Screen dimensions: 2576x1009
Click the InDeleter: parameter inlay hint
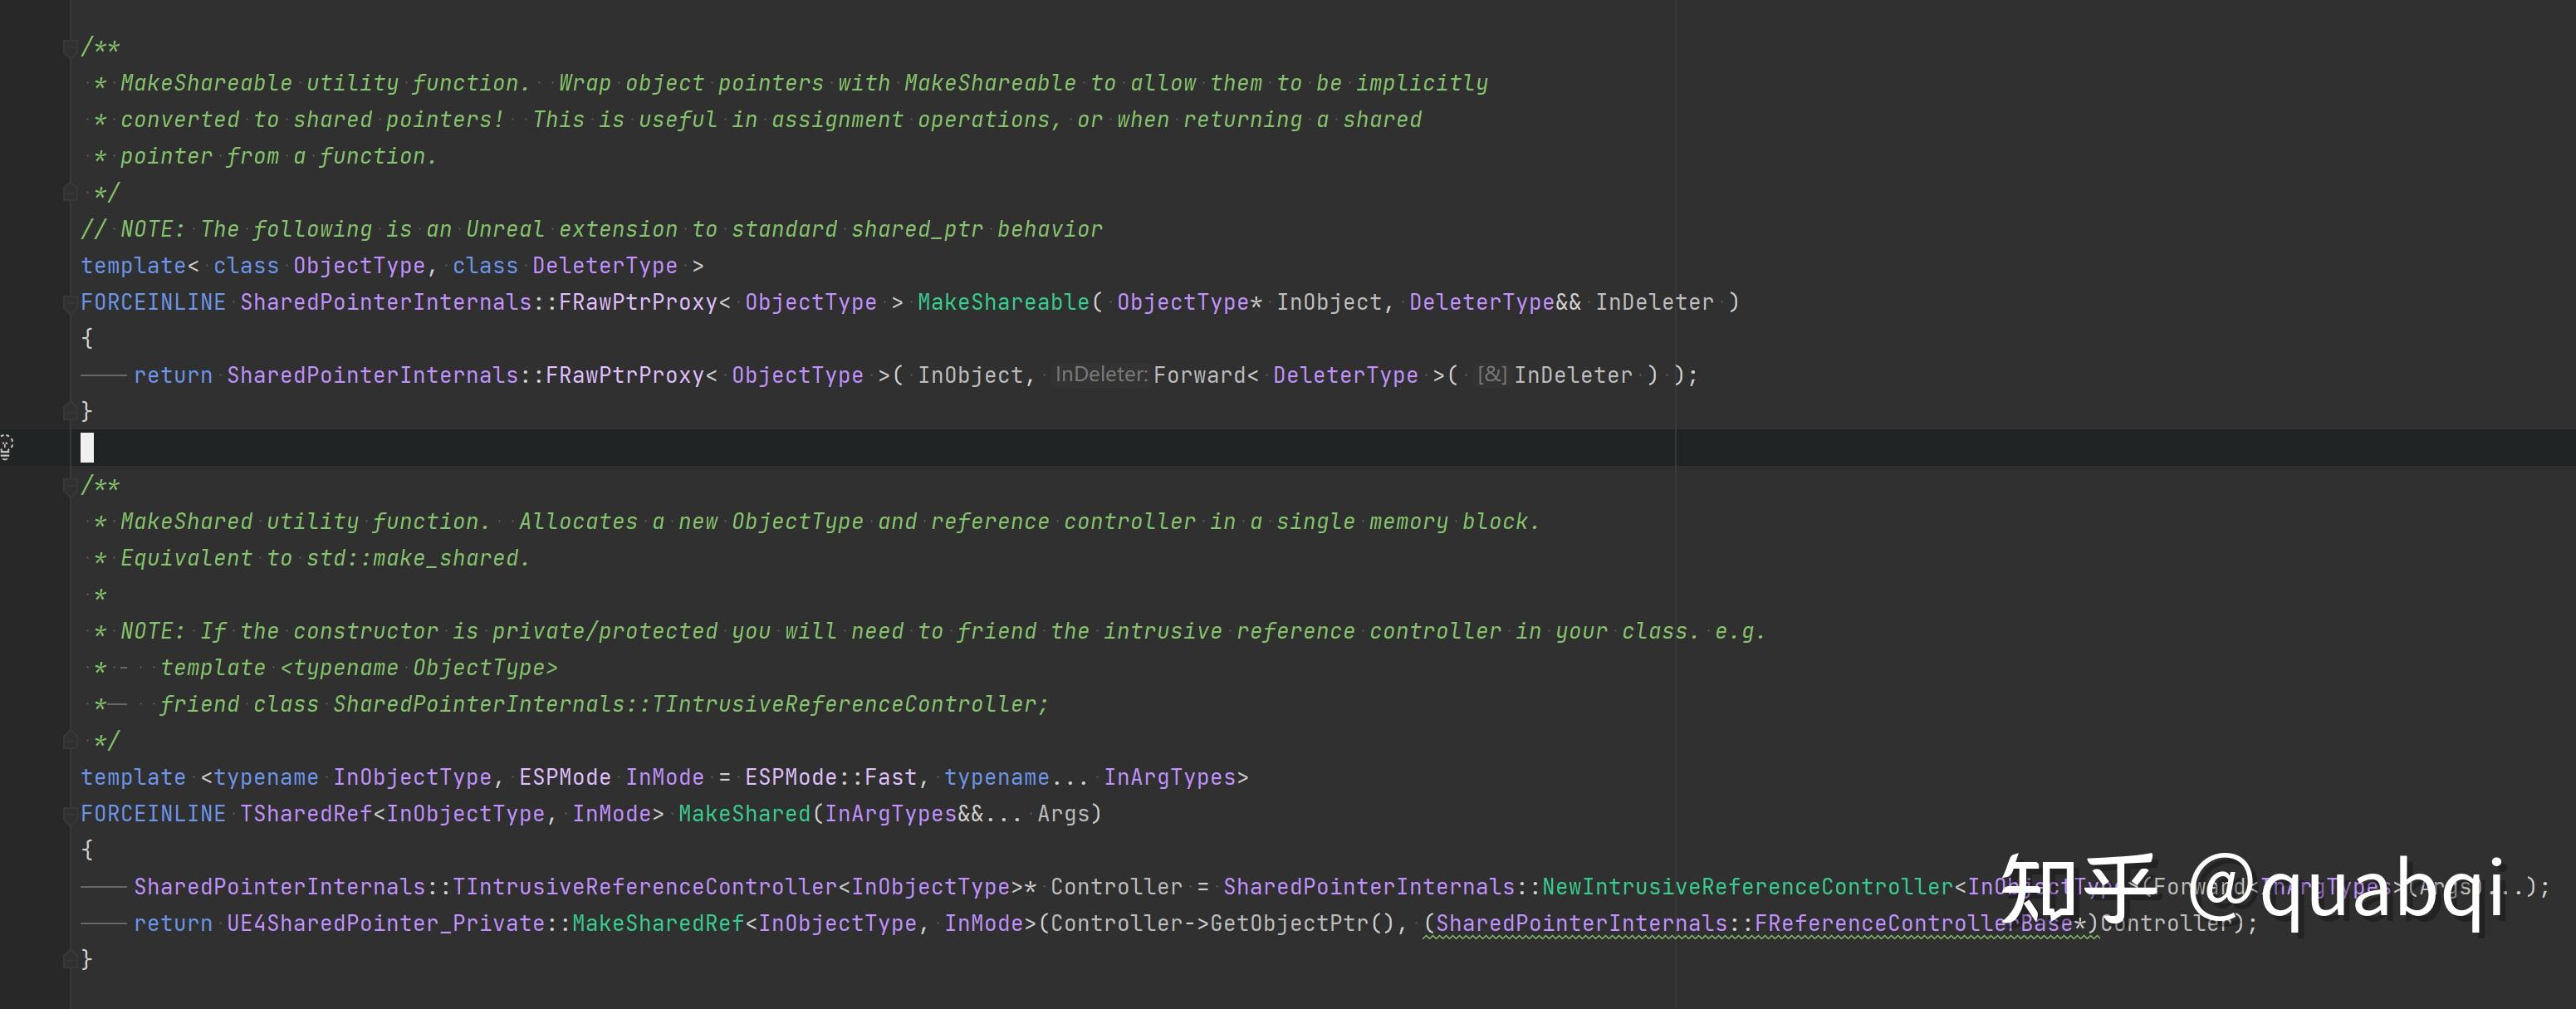click(x=1100, y=375)
